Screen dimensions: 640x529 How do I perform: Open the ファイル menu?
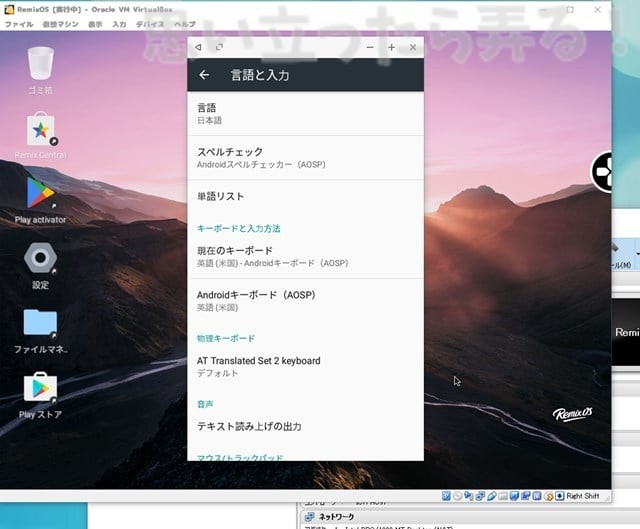pos(19,24)
